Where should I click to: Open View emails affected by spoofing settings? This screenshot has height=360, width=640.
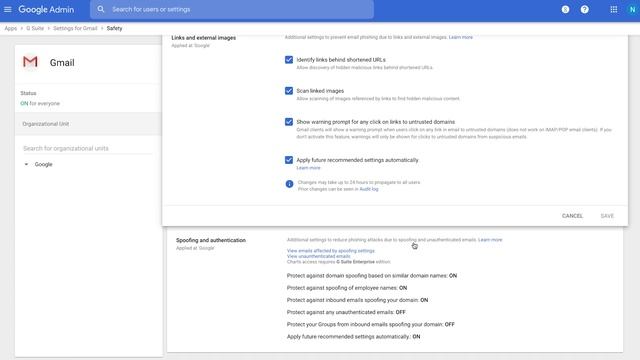click(331, 251)
